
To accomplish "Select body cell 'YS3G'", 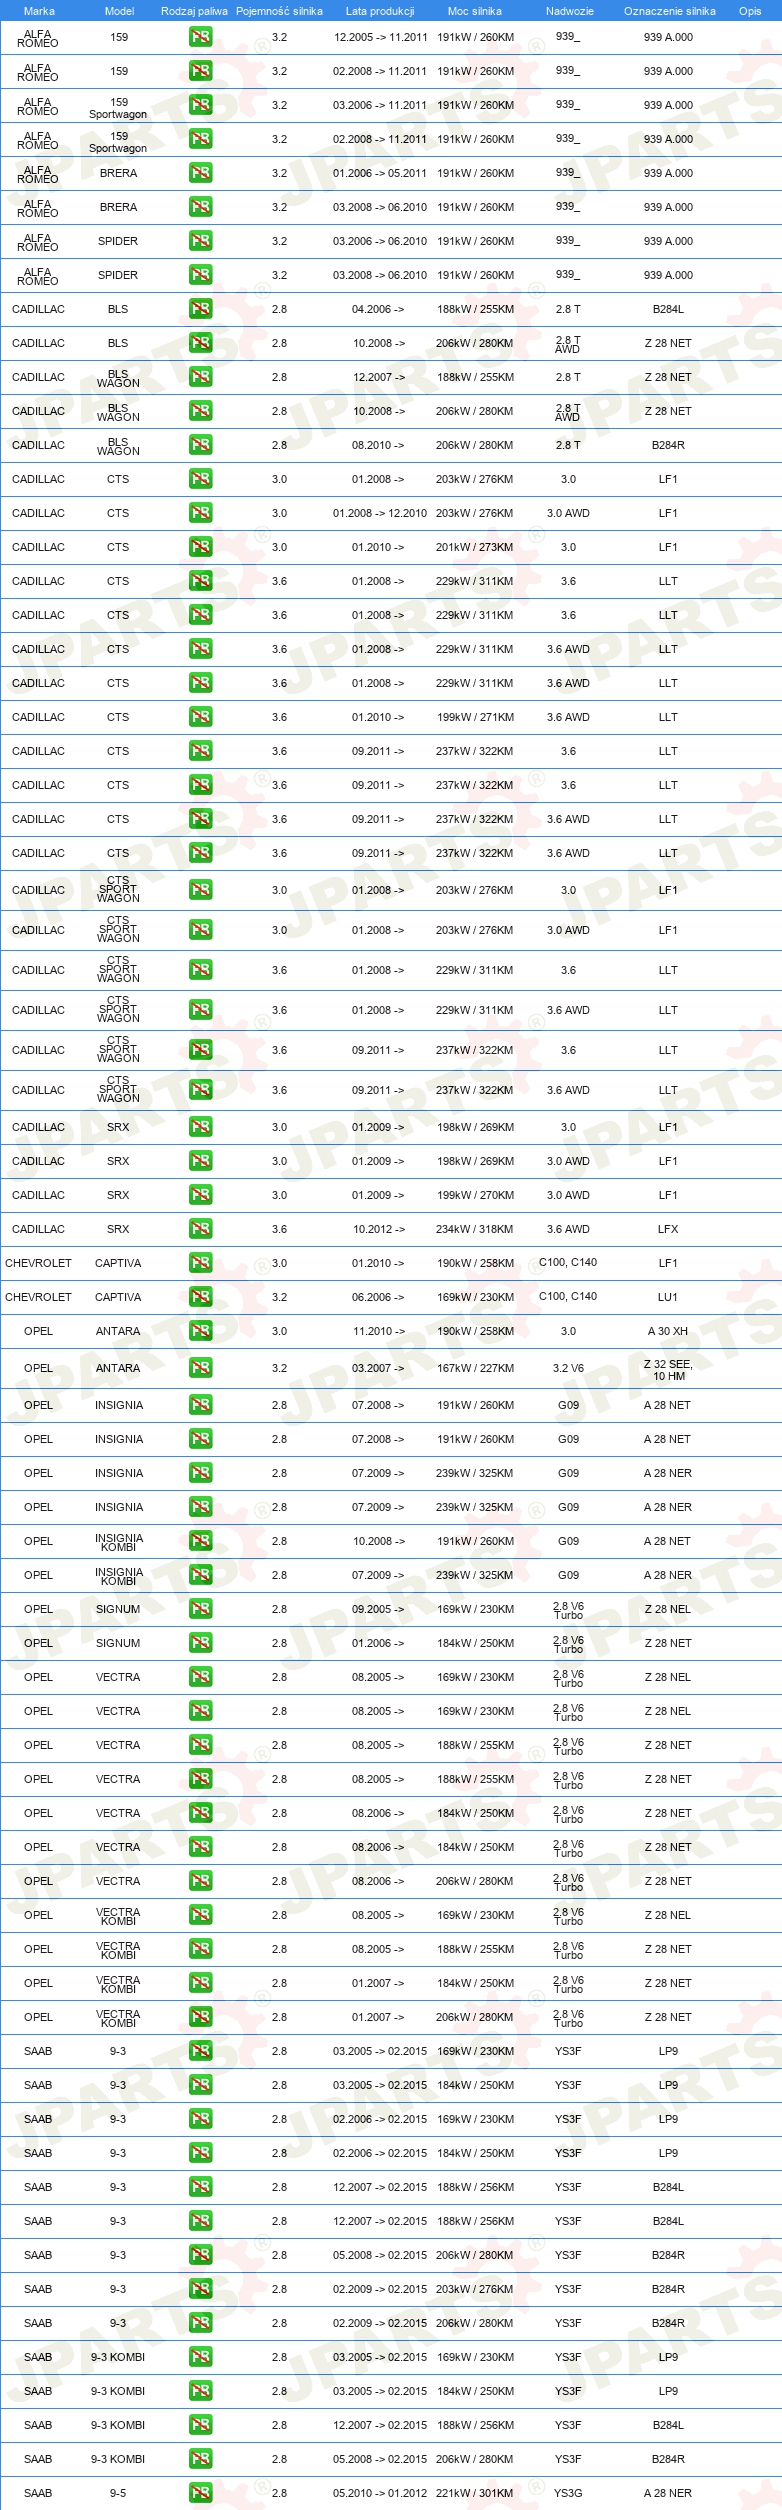I will (x=568, y=2493).
